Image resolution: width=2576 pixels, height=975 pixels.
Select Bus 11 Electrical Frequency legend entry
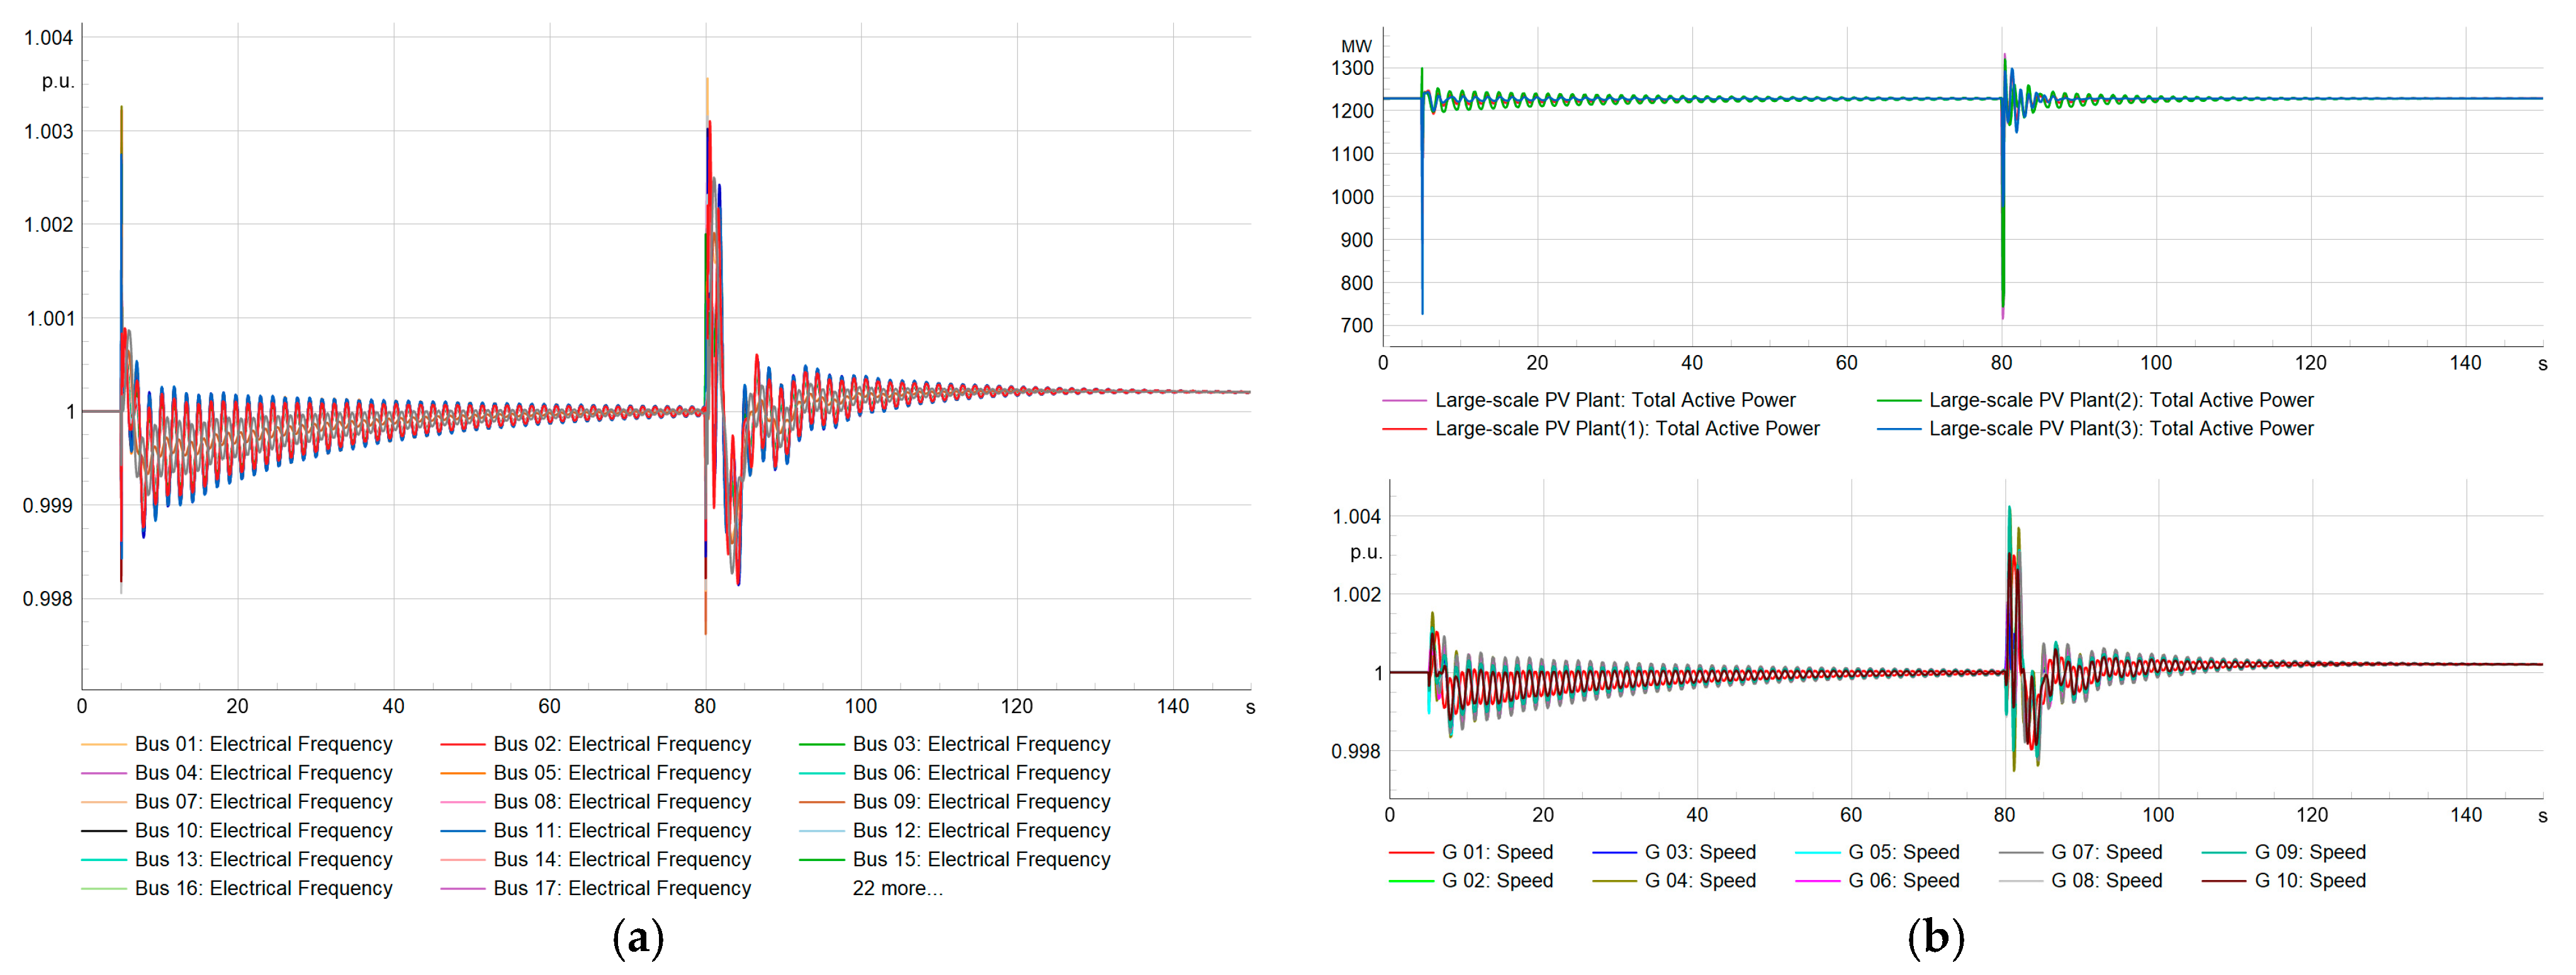coord(621,831)
